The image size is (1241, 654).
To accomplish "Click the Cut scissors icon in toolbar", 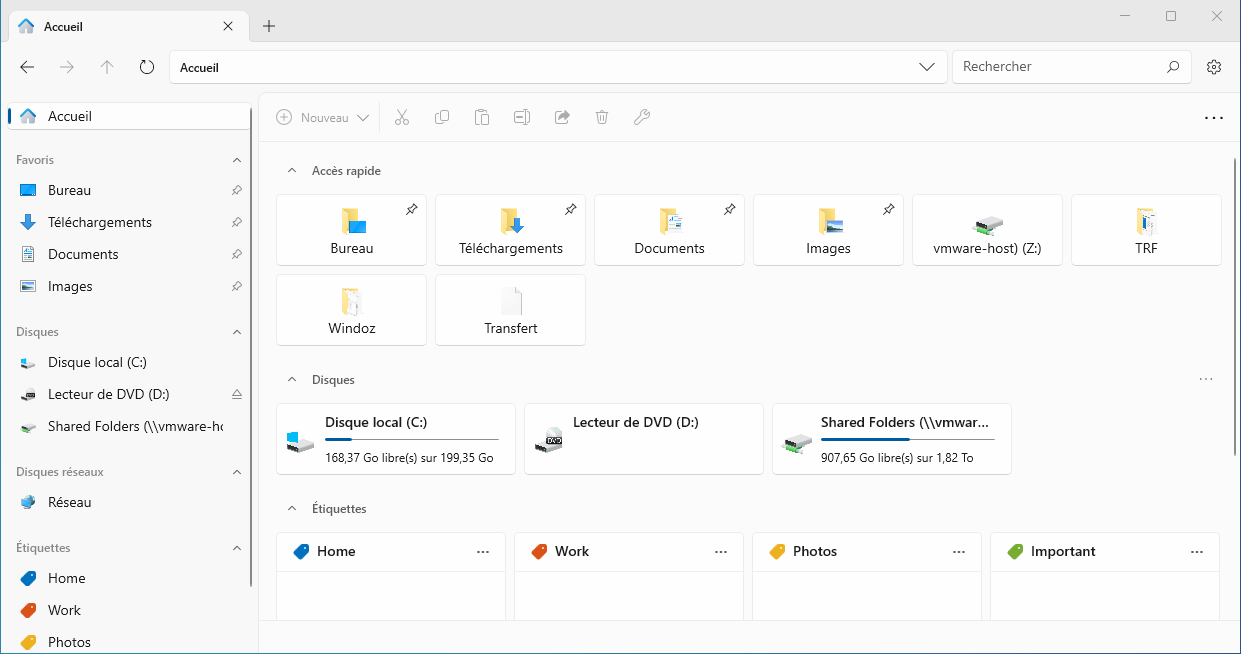I will coord(402,118).
